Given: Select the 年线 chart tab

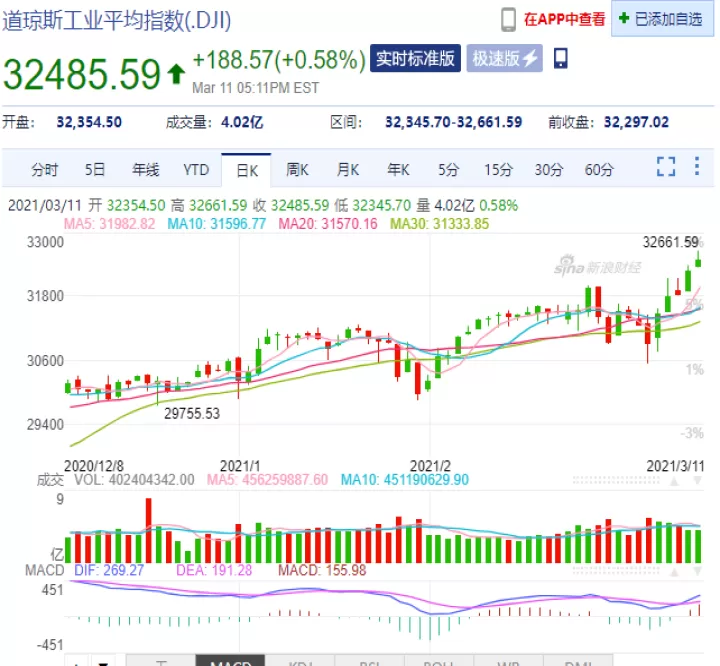Looking at the screenshot, I should coord(146,170).
